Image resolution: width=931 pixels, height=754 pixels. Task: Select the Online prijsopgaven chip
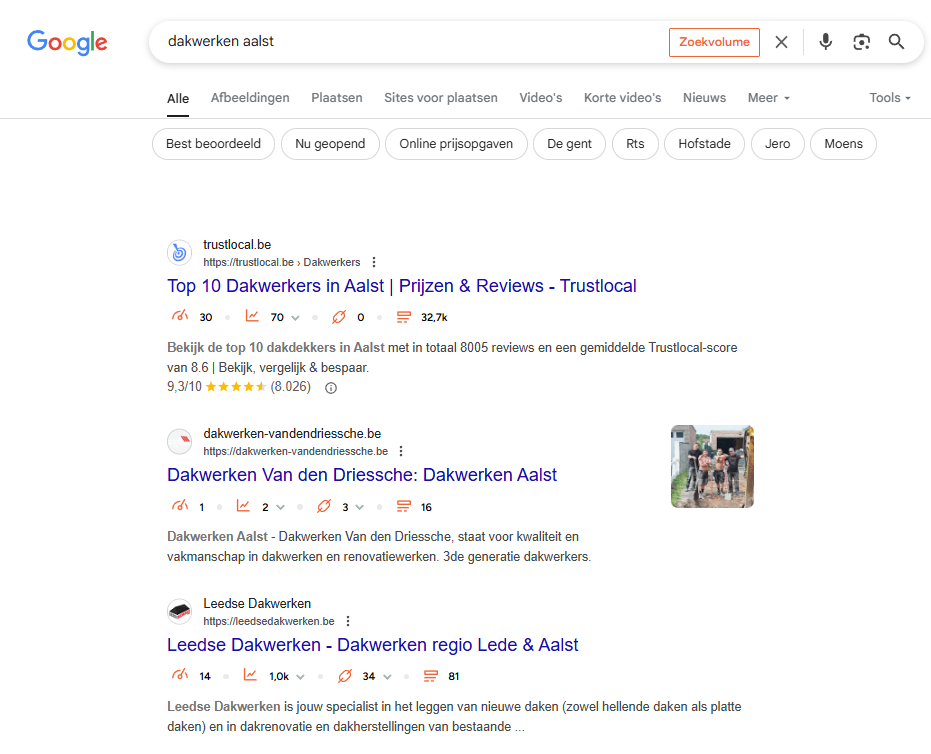coord(456,144)
